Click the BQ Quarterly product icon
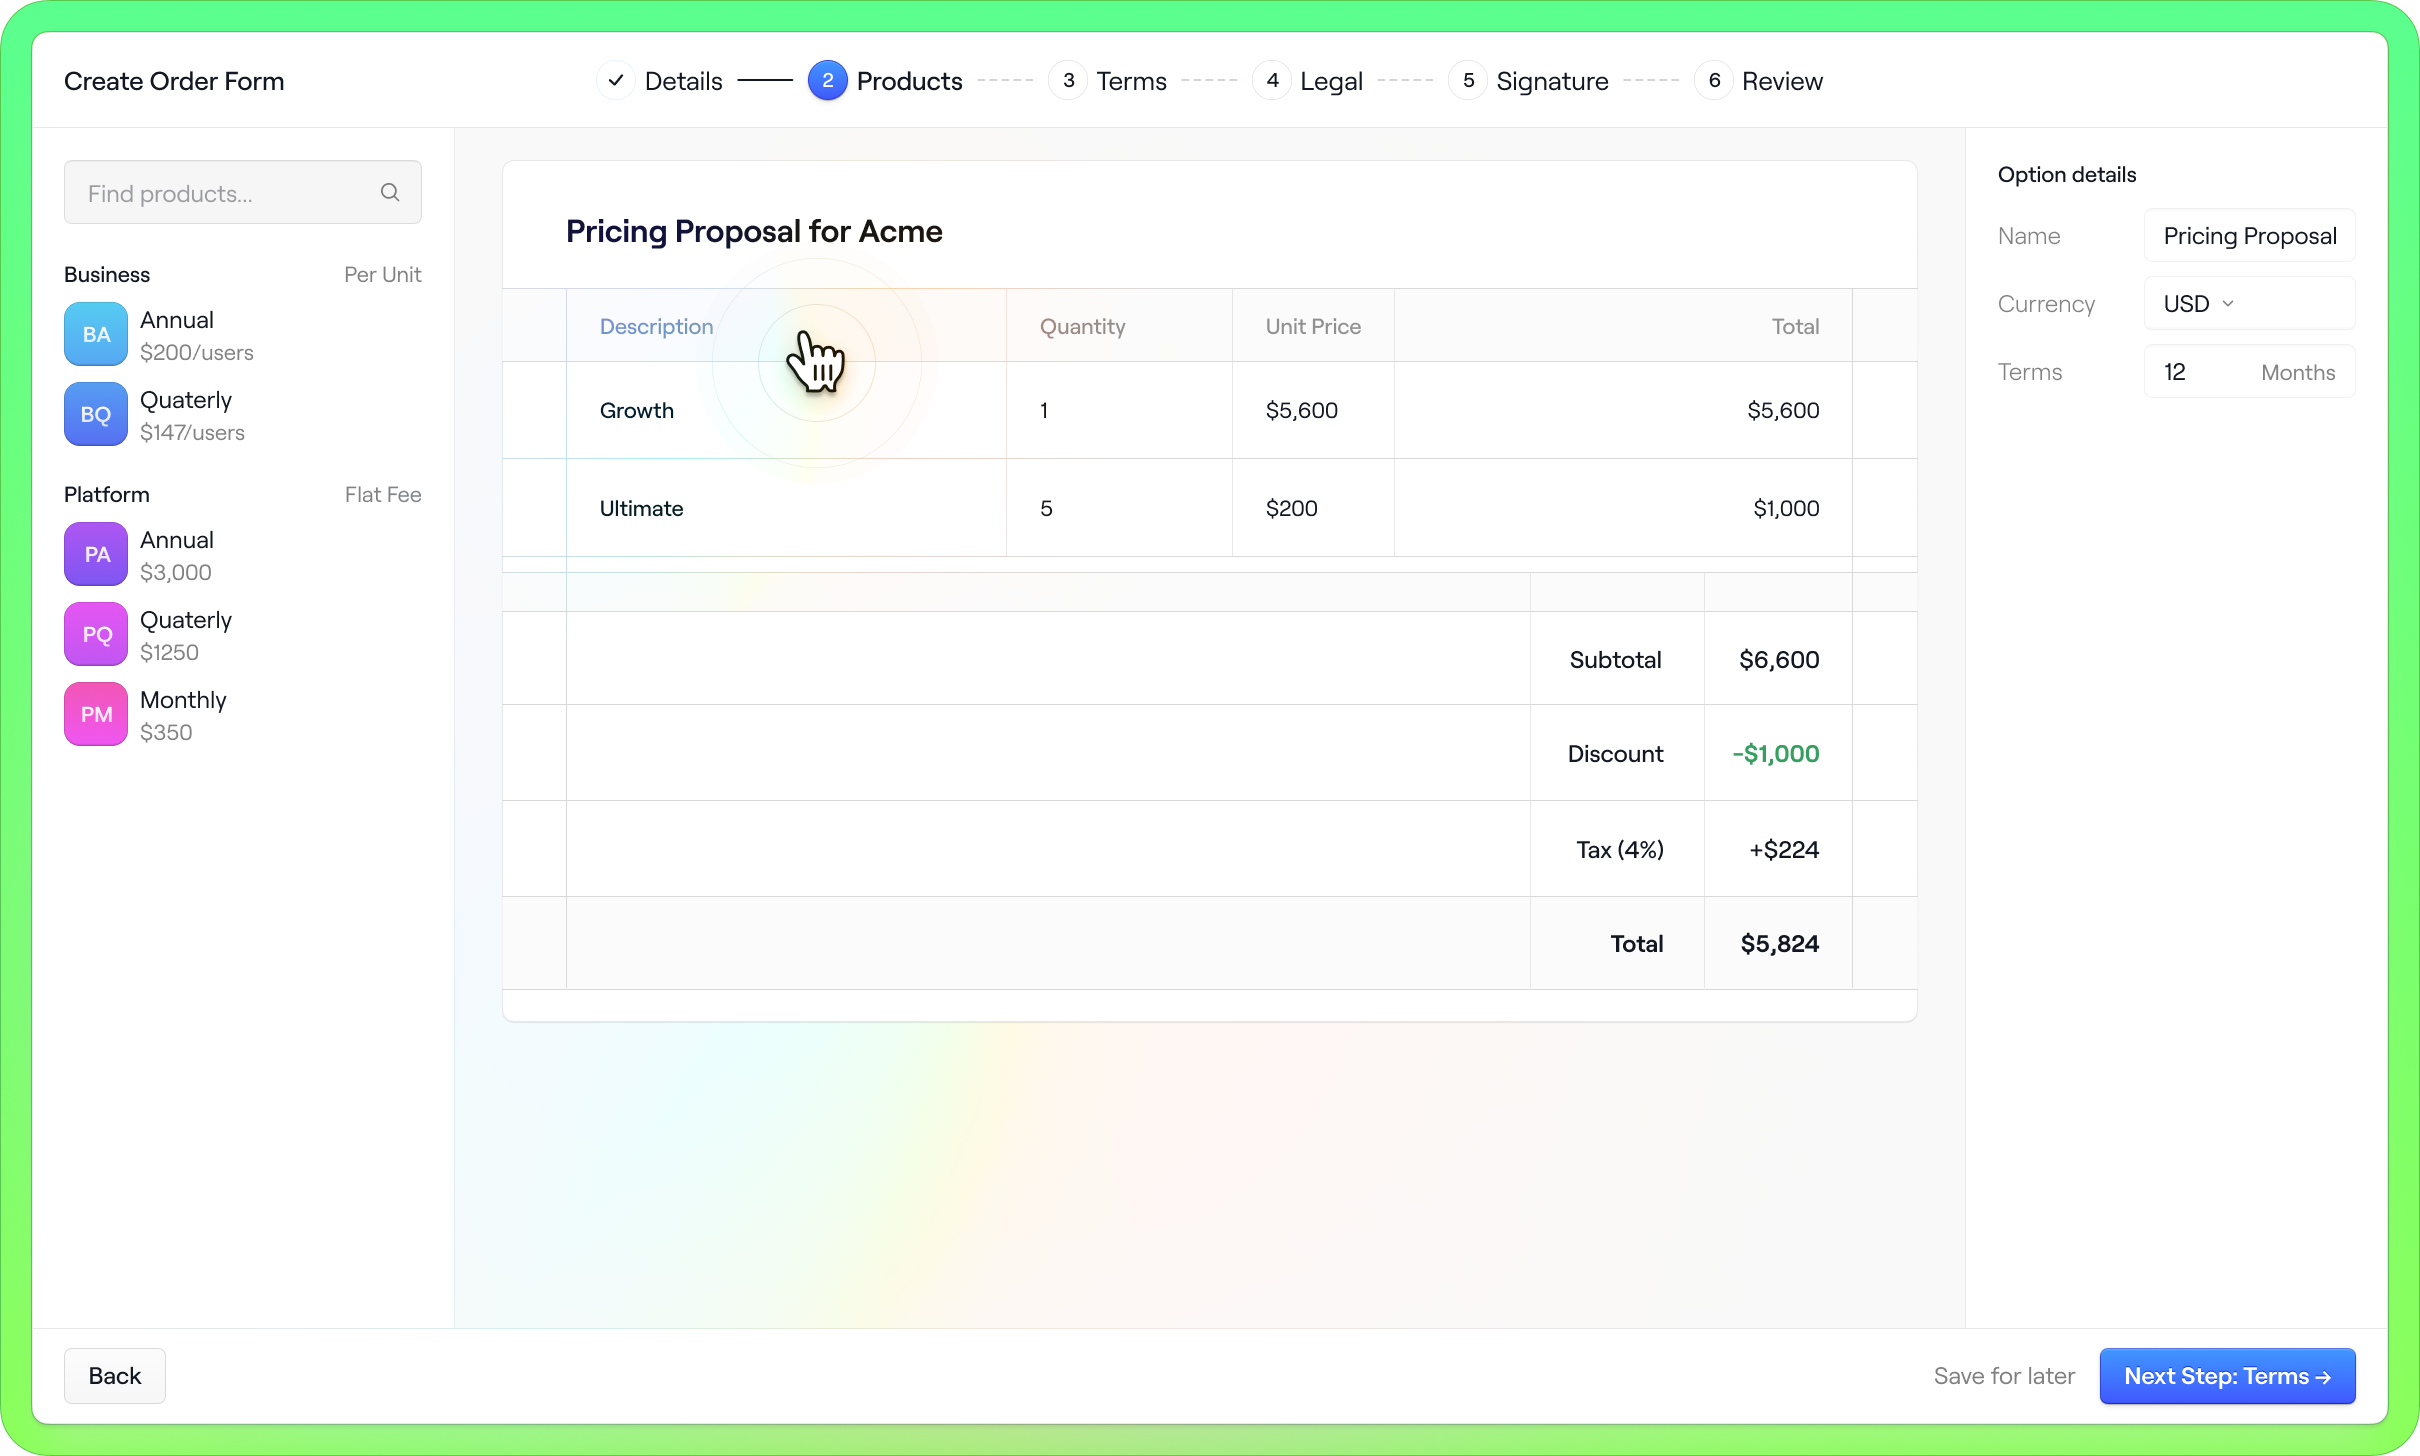The image size is (2420, 1456). pos(95,414)
